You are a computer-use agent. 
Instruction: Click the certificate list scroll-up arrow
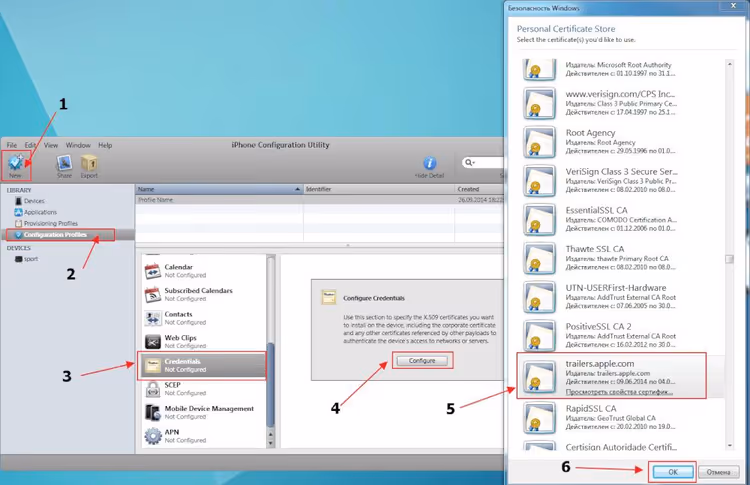(x=729, y=64)
